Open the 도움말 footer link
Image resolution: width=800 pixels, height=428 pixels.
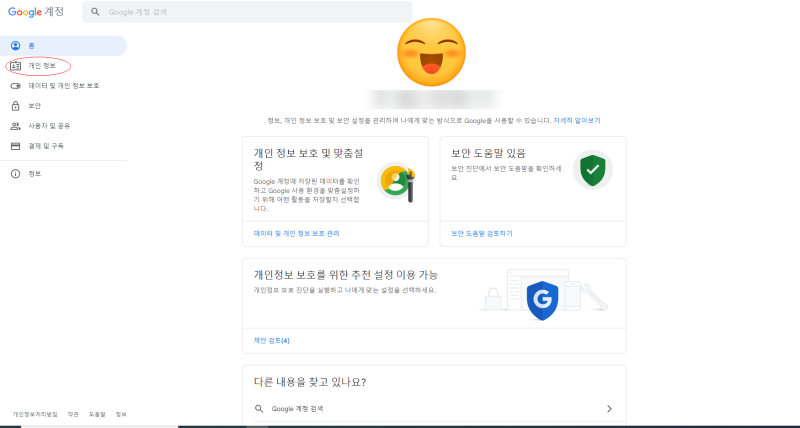coord(97,415)
